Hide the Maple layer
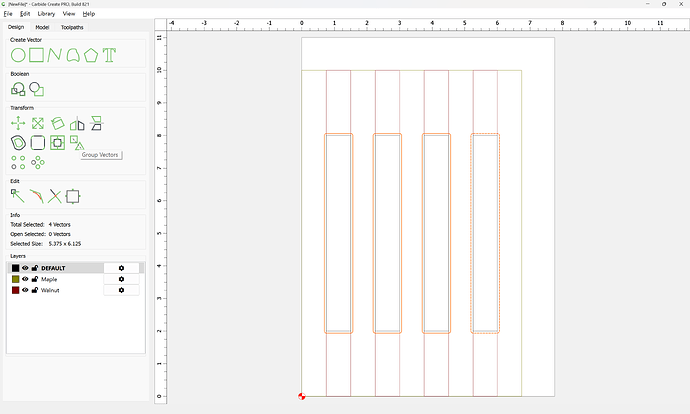Image resolution: width=690 pixels, height=414 pixels. (26, 279)
